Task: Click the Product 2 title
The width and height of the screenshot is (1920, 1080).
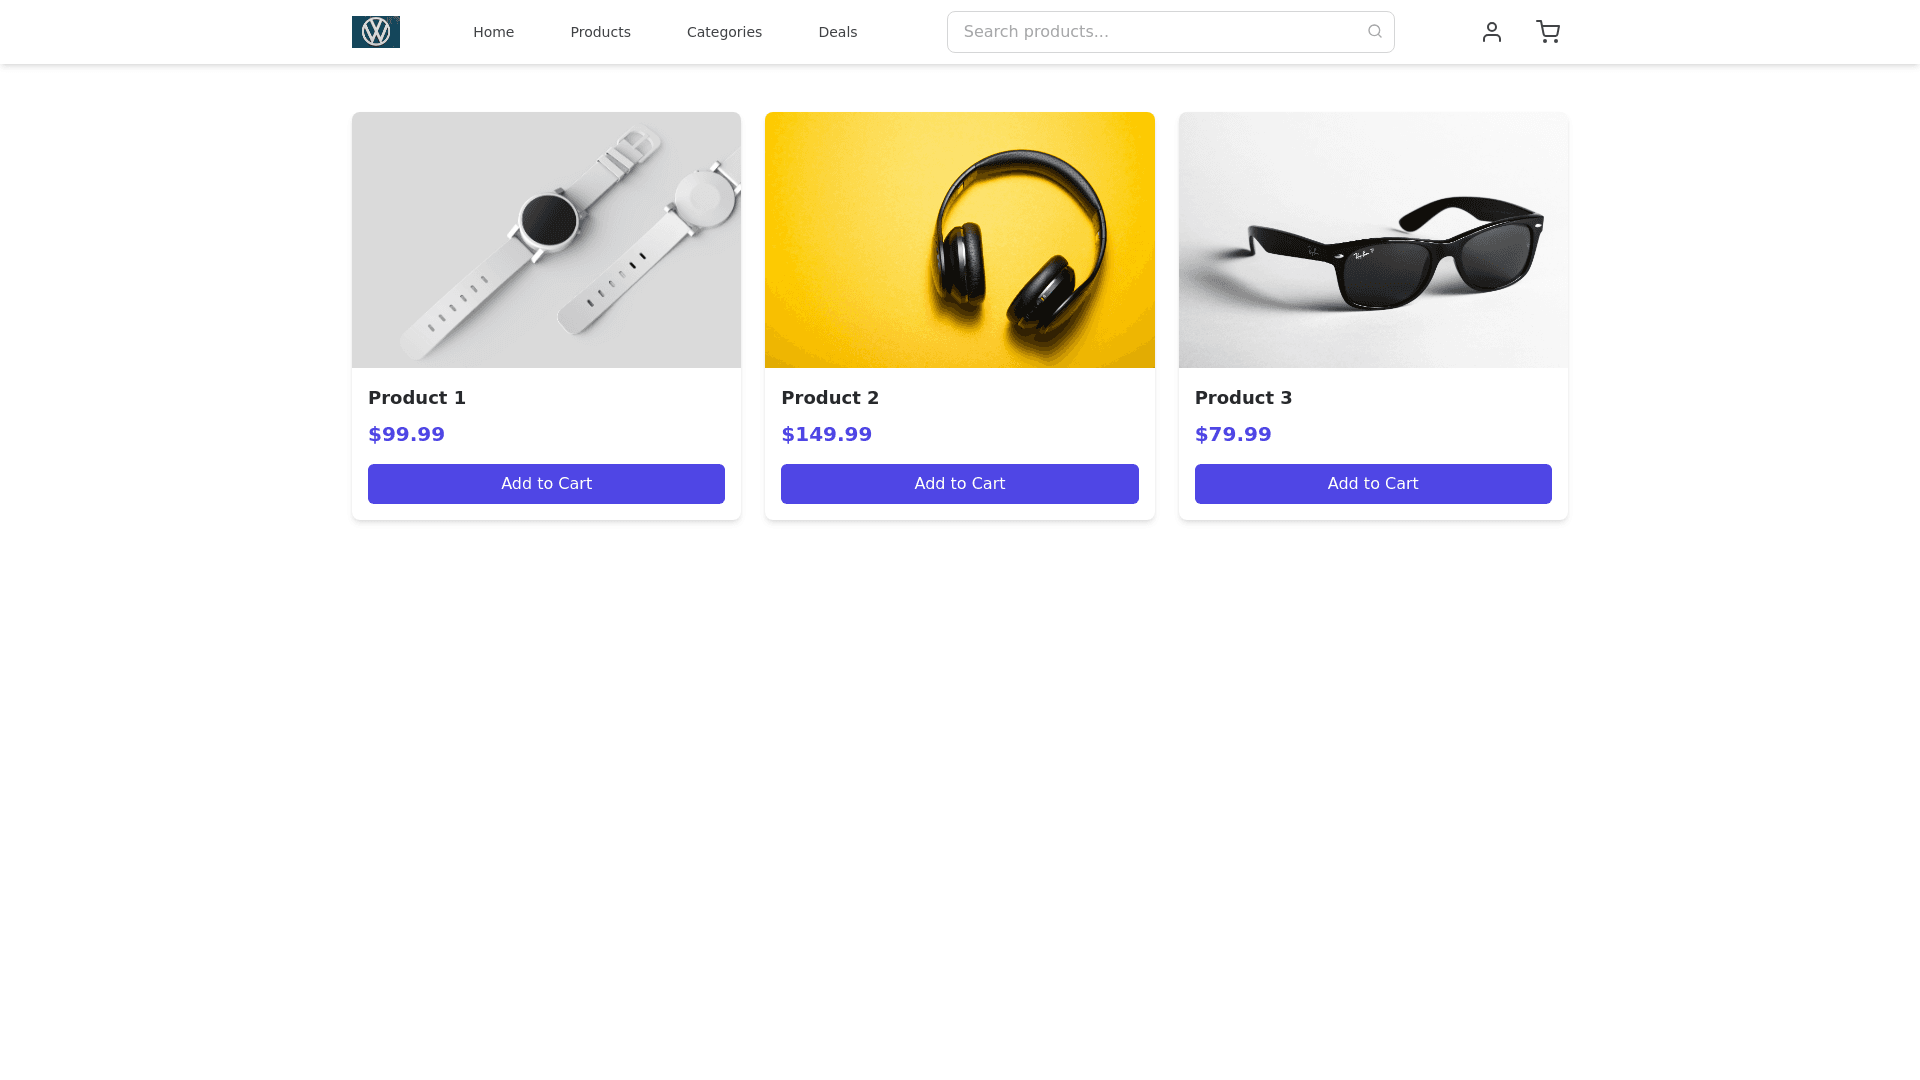Action: click(x=830, y=398)
